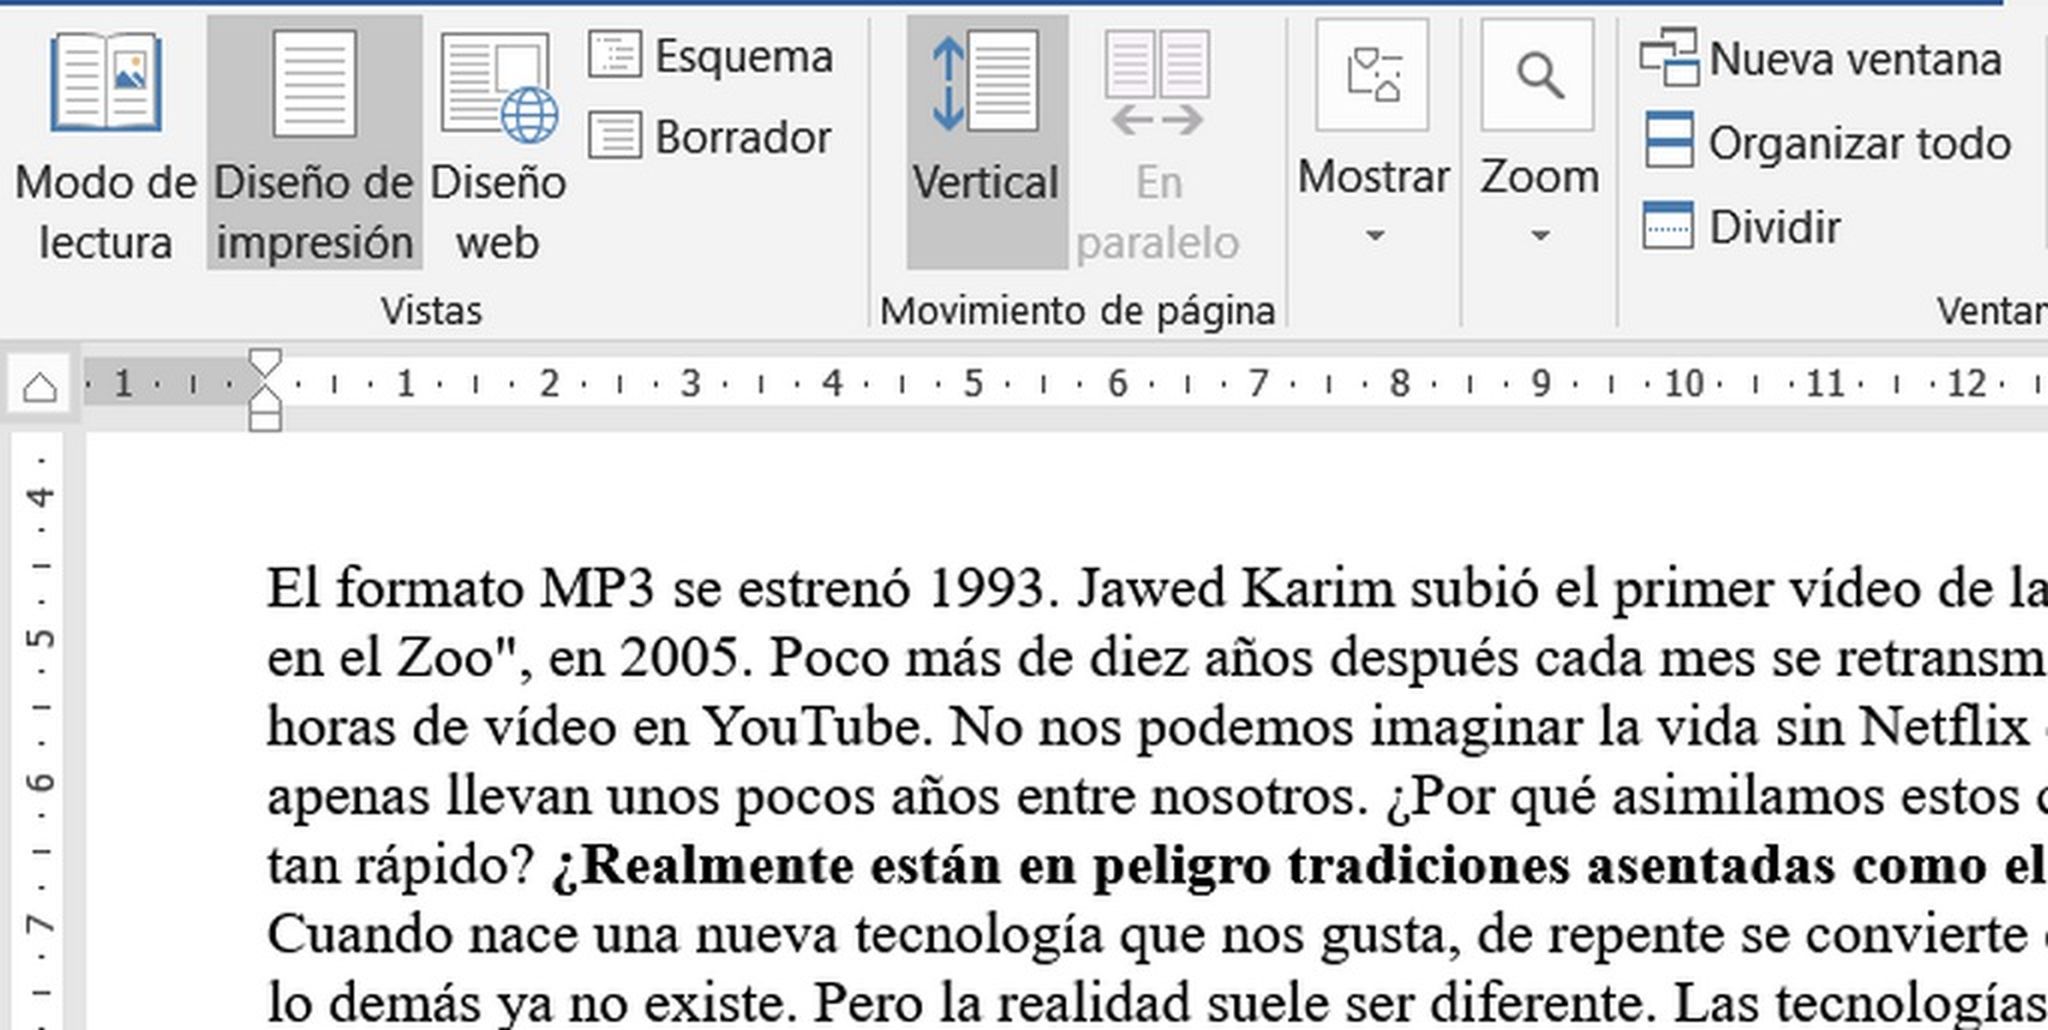
Task: Click on the text 'El formato MP3'
Action: pos(461,589)
